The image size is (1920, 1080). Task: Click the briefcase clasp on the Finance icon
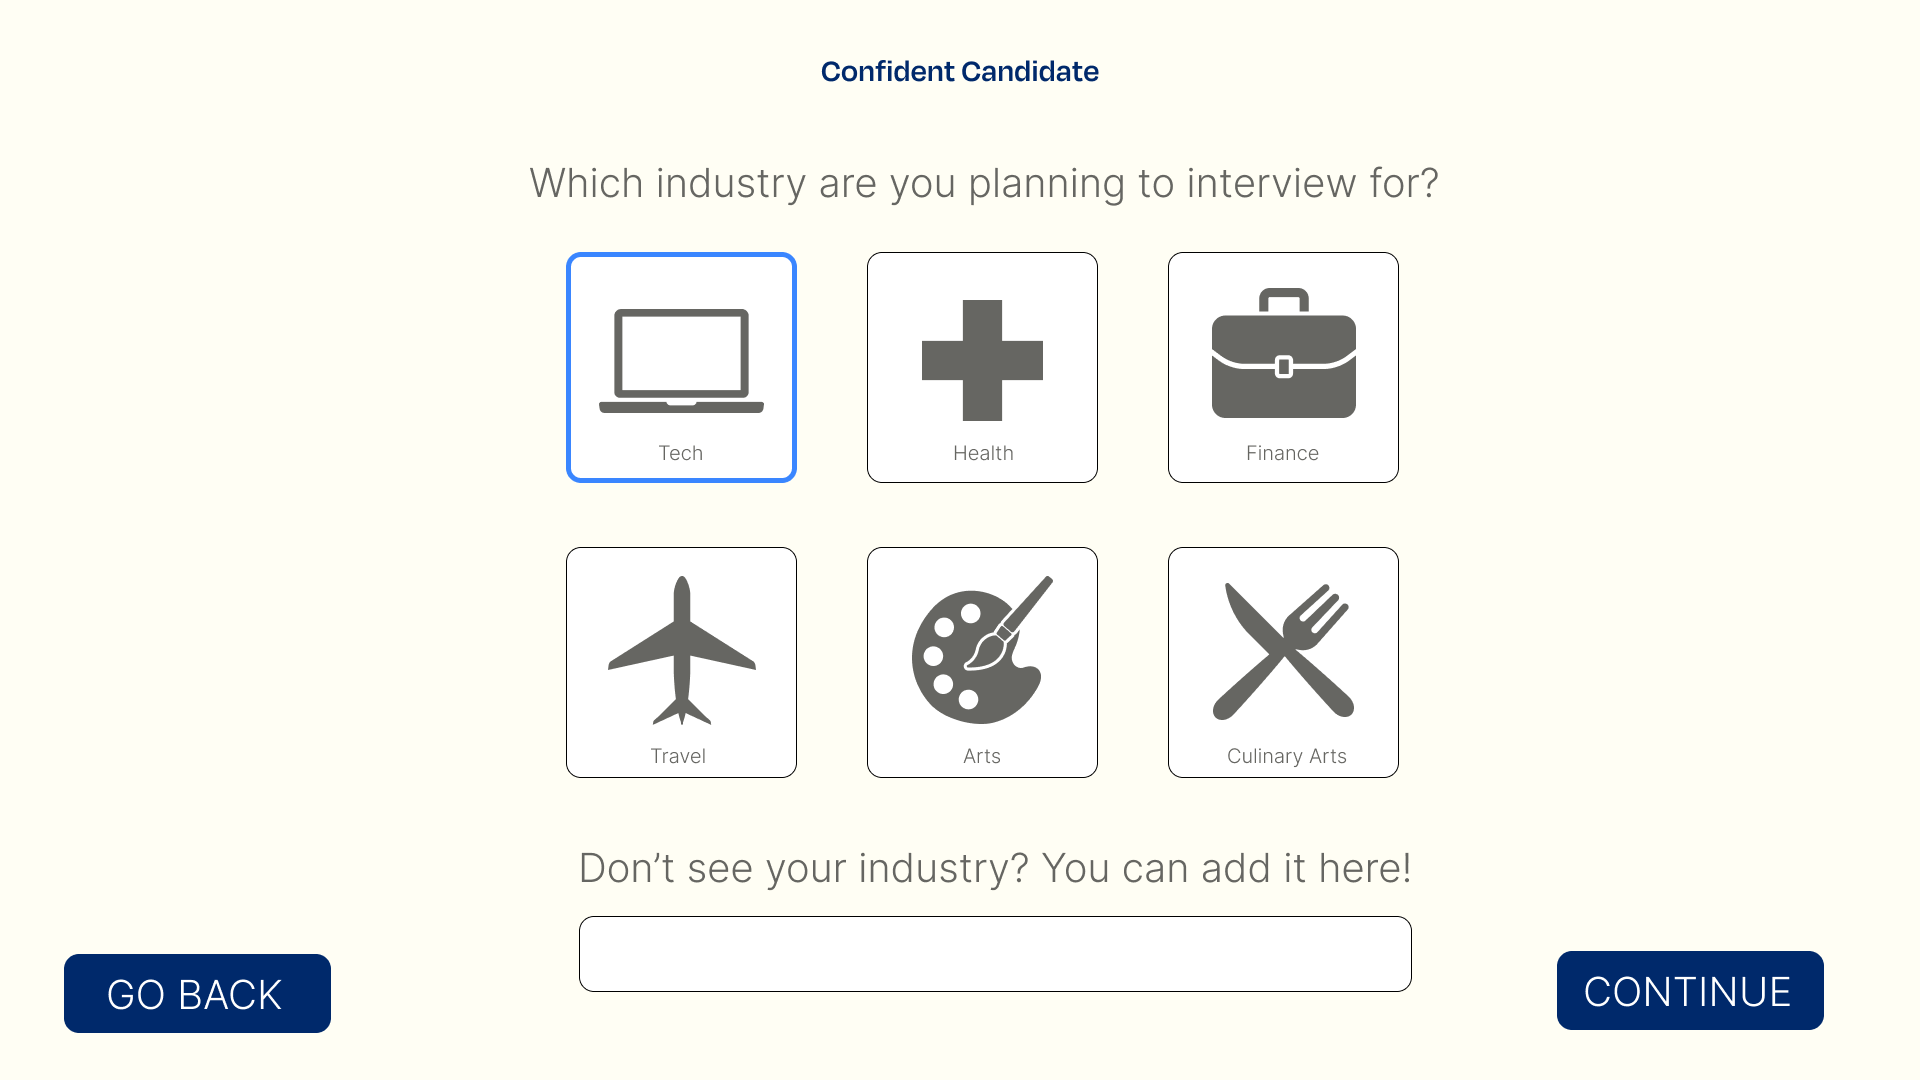point(1284,367)
